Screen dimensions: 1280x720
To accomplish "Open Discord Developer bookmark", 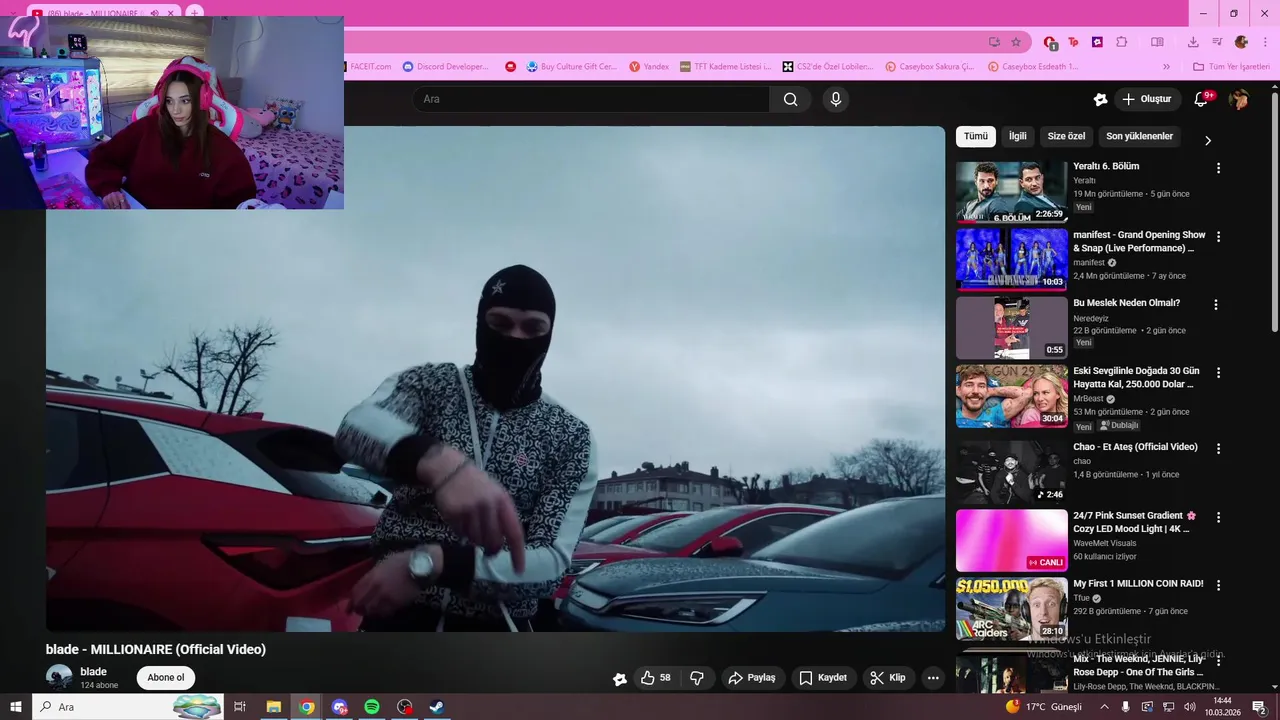I will click(x=446, y=67).
